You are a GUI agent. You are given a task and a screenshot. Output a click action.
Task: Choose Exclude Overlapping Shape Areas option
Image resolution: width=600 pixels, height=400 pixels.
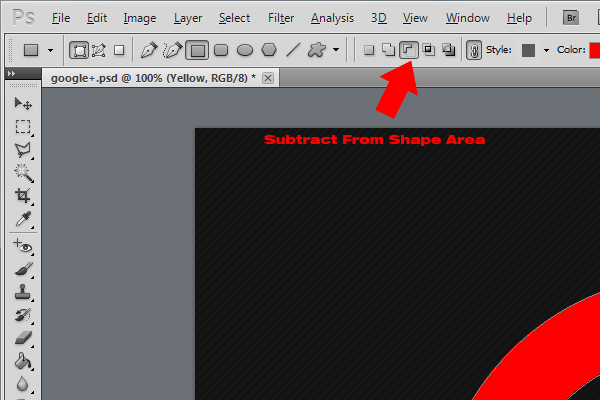point(448,50)
